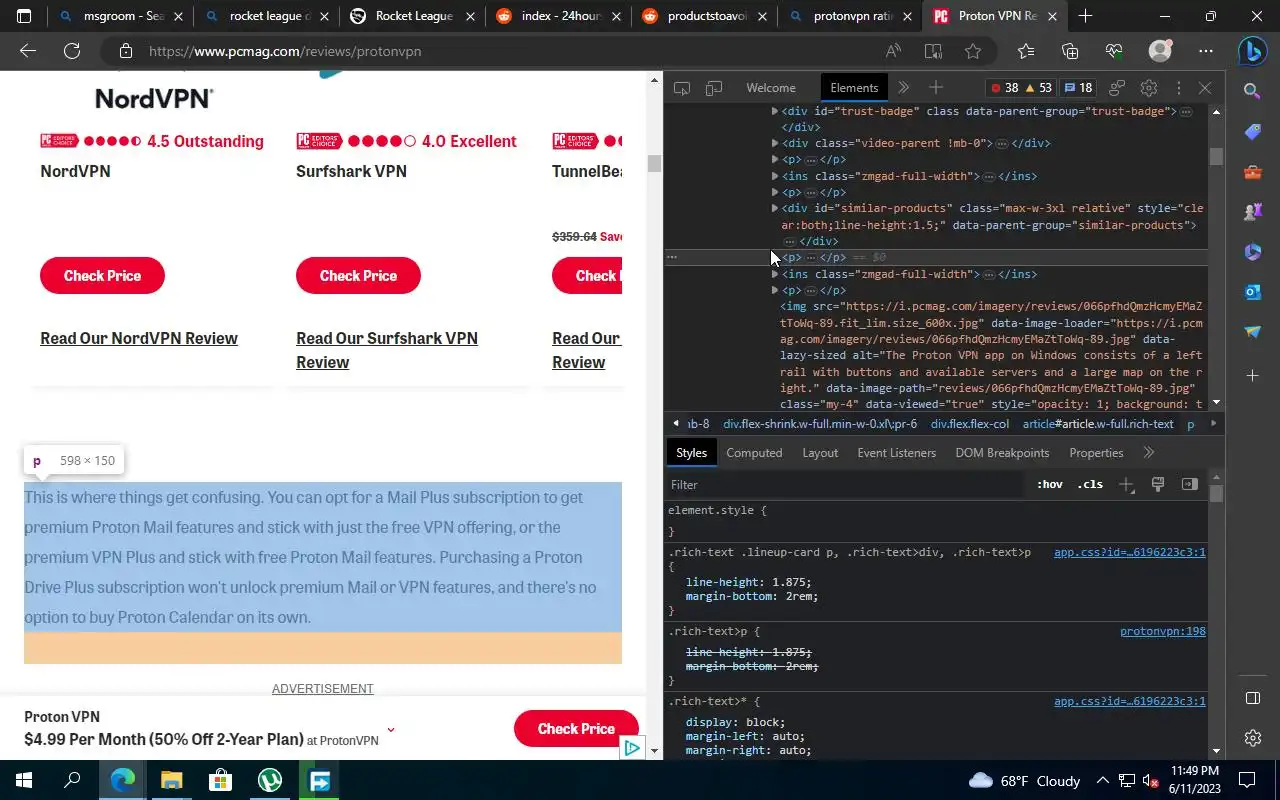Viewport: 1280px width, 800px height.
Task: Expand the video-parent div node
Action: (x=775, y=143)
